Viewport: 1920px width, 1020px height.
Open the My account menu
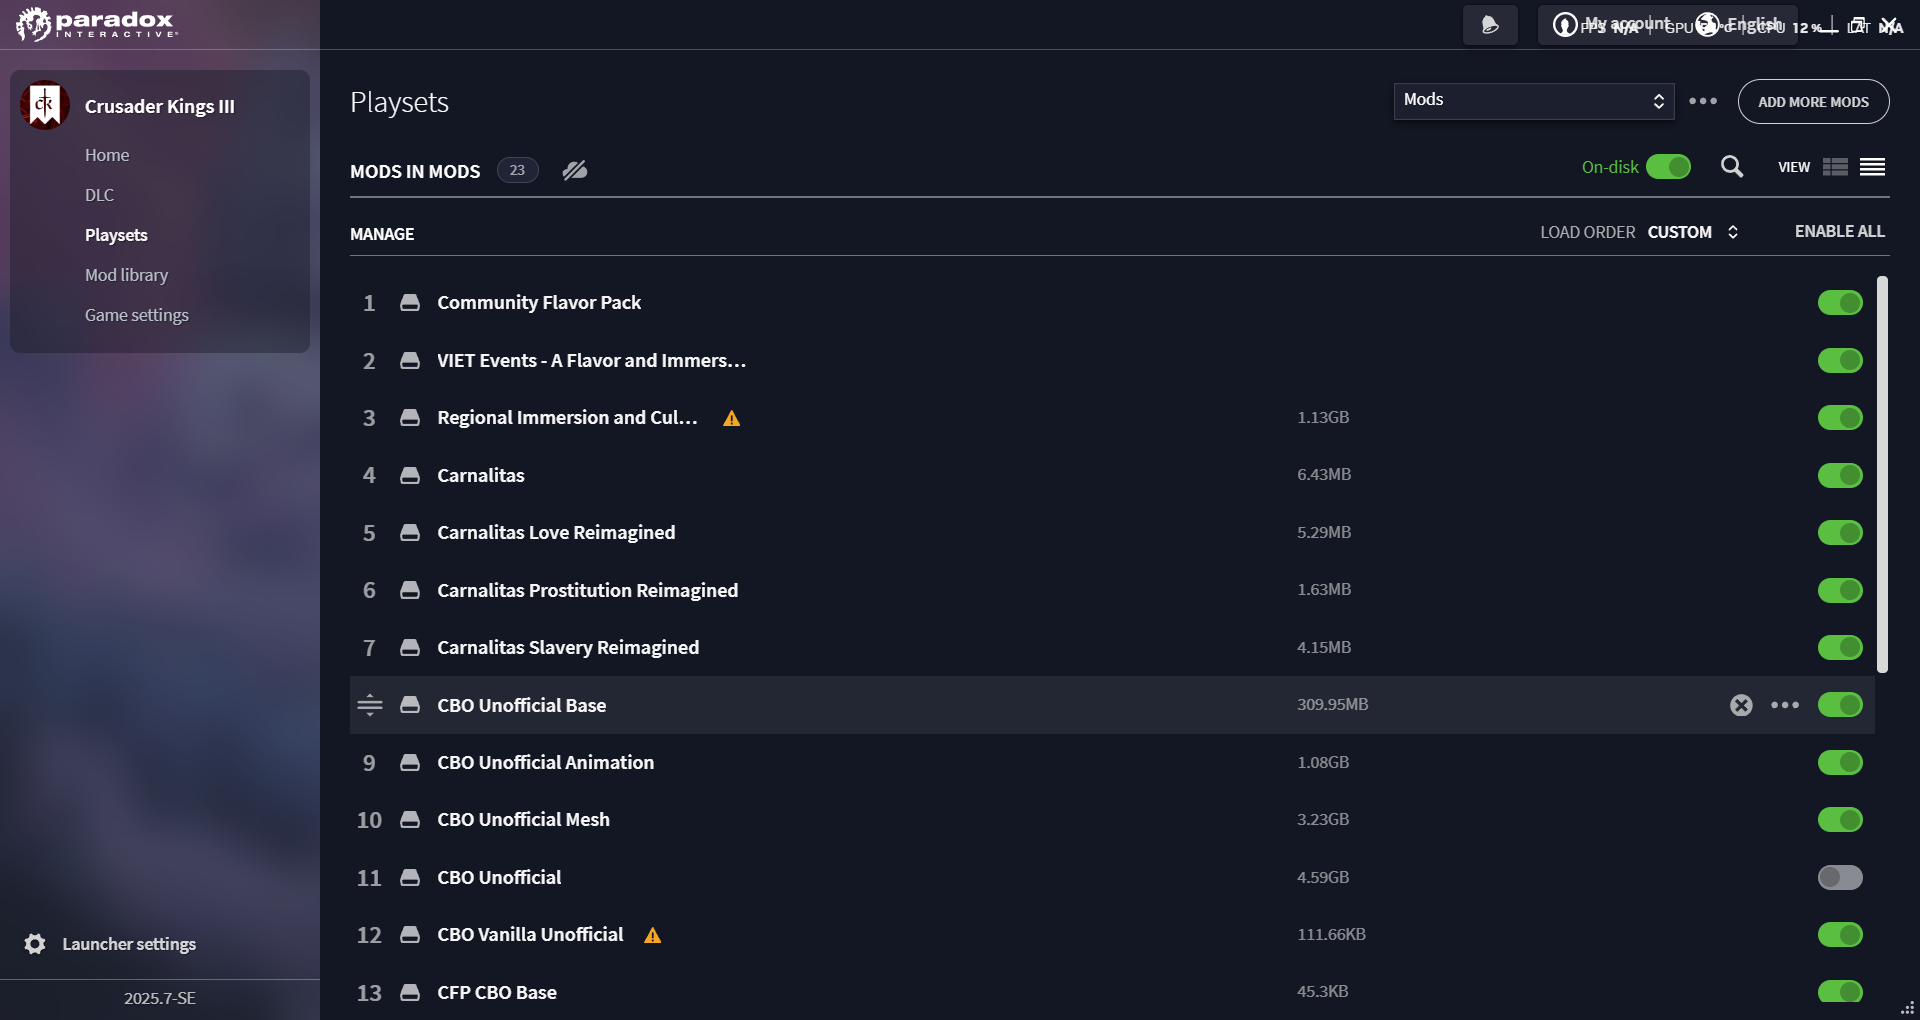(x=1612, y=24)
